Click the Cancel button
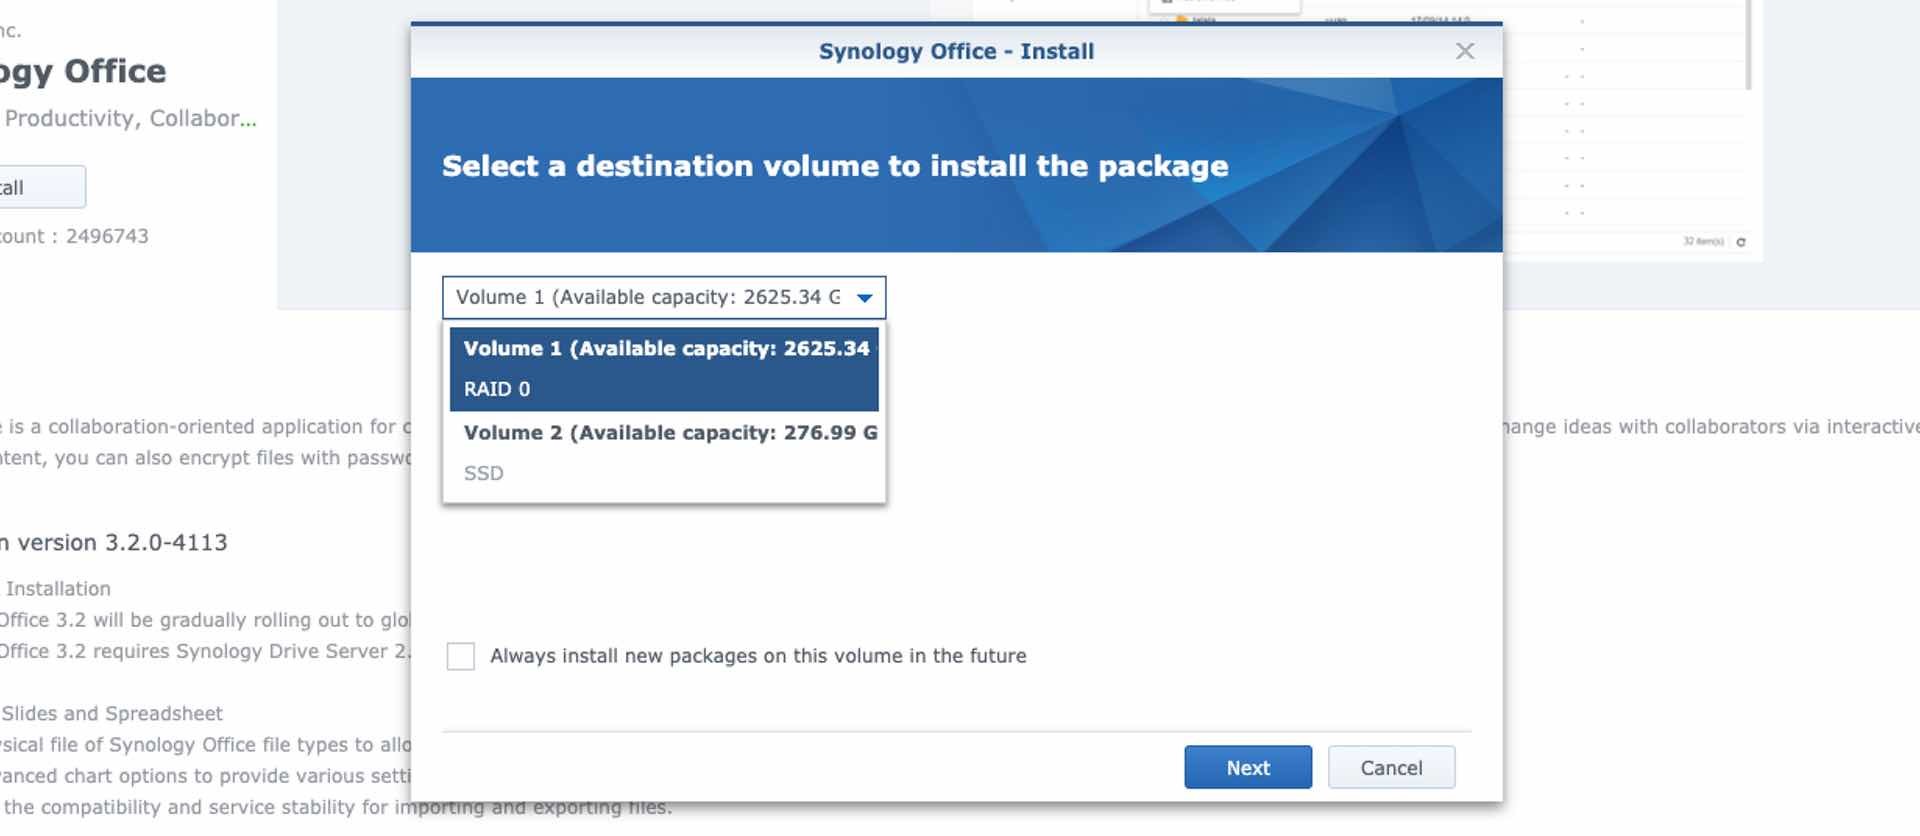The width and height of the screenshot is (1920, 836). click(x=1391, y=767)
